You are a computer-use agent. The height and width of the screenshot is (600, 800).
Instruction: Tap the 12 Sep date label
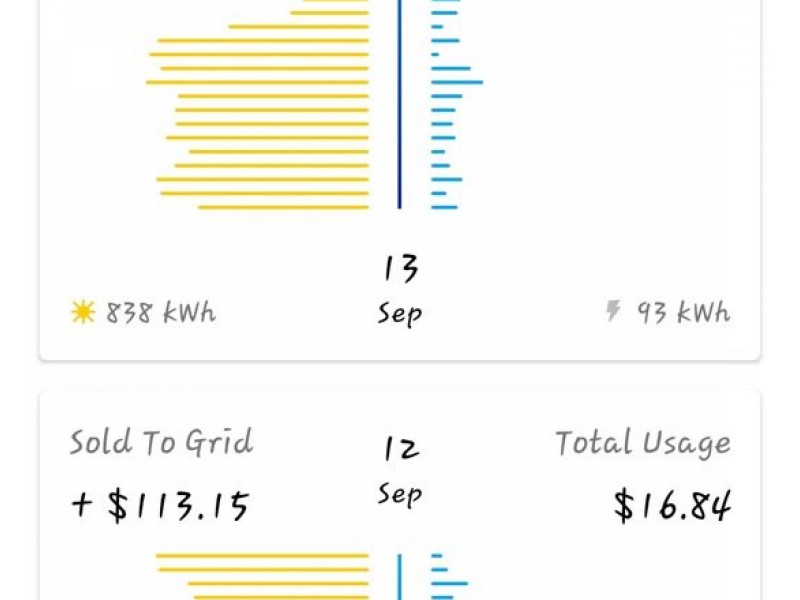pos(399,471)
